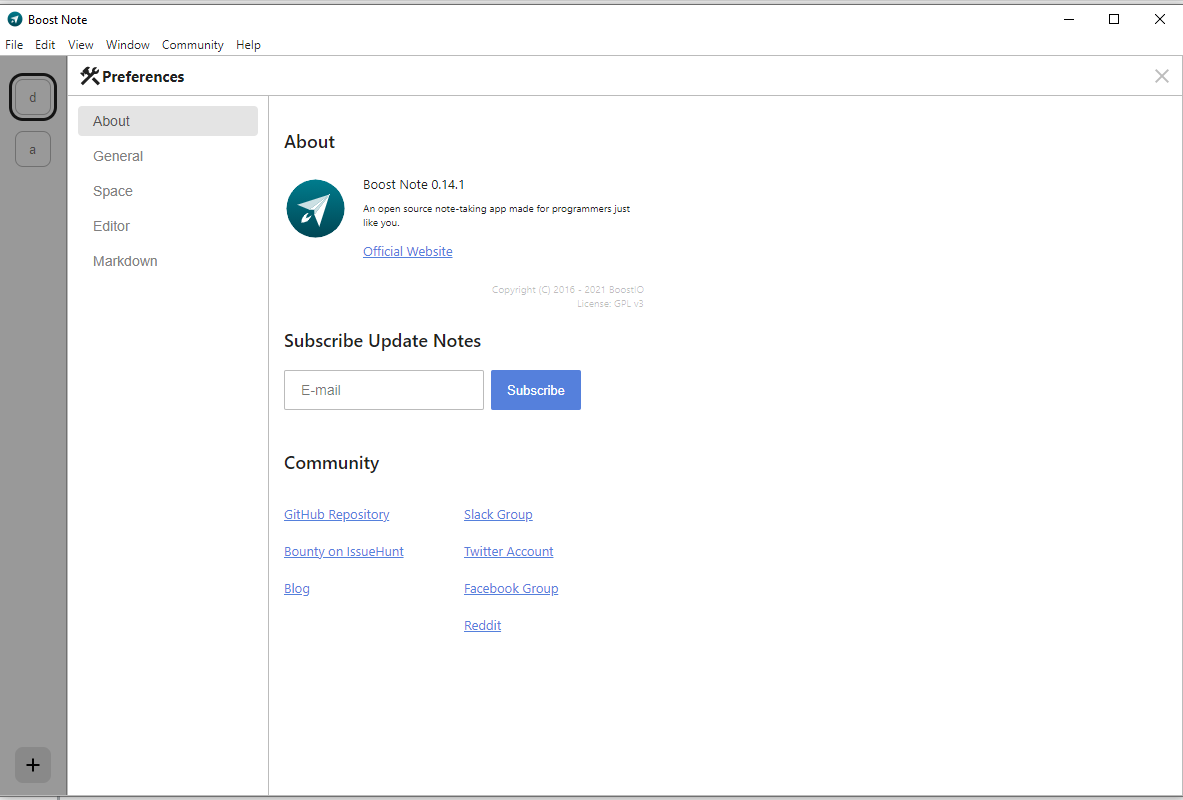The image size is (1183, 800).
Task: Click the 'Subscribe Update Notes' heading
Action: pos(383,341)
